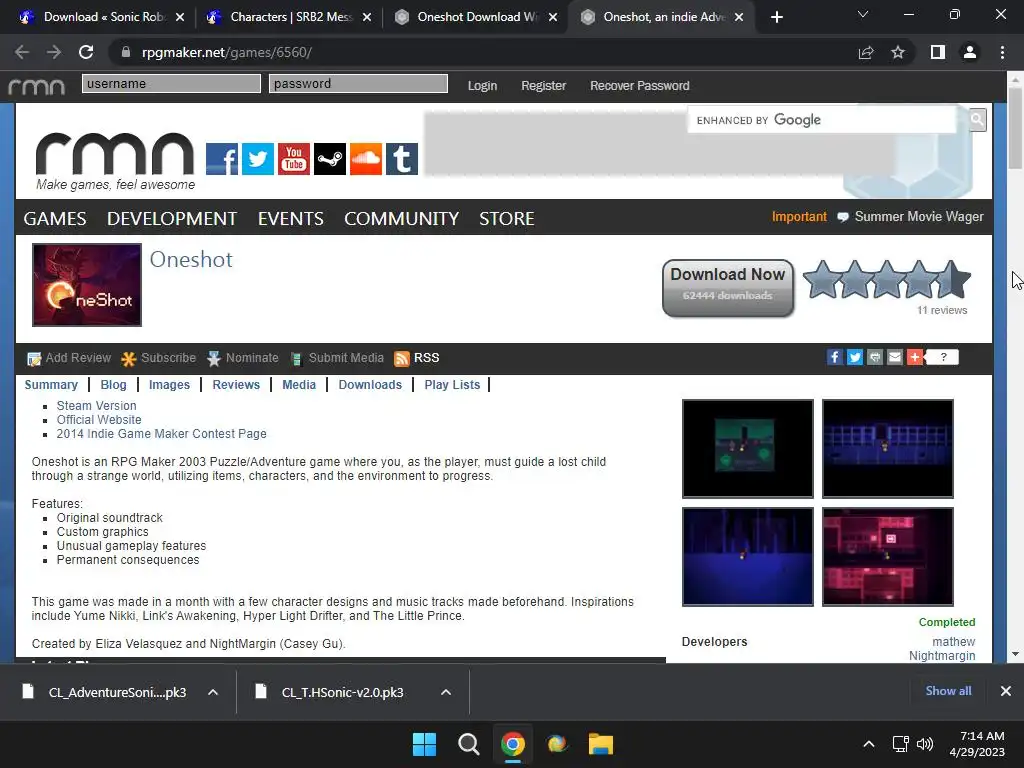Click the RSS feed icon

tap(402, 358)
